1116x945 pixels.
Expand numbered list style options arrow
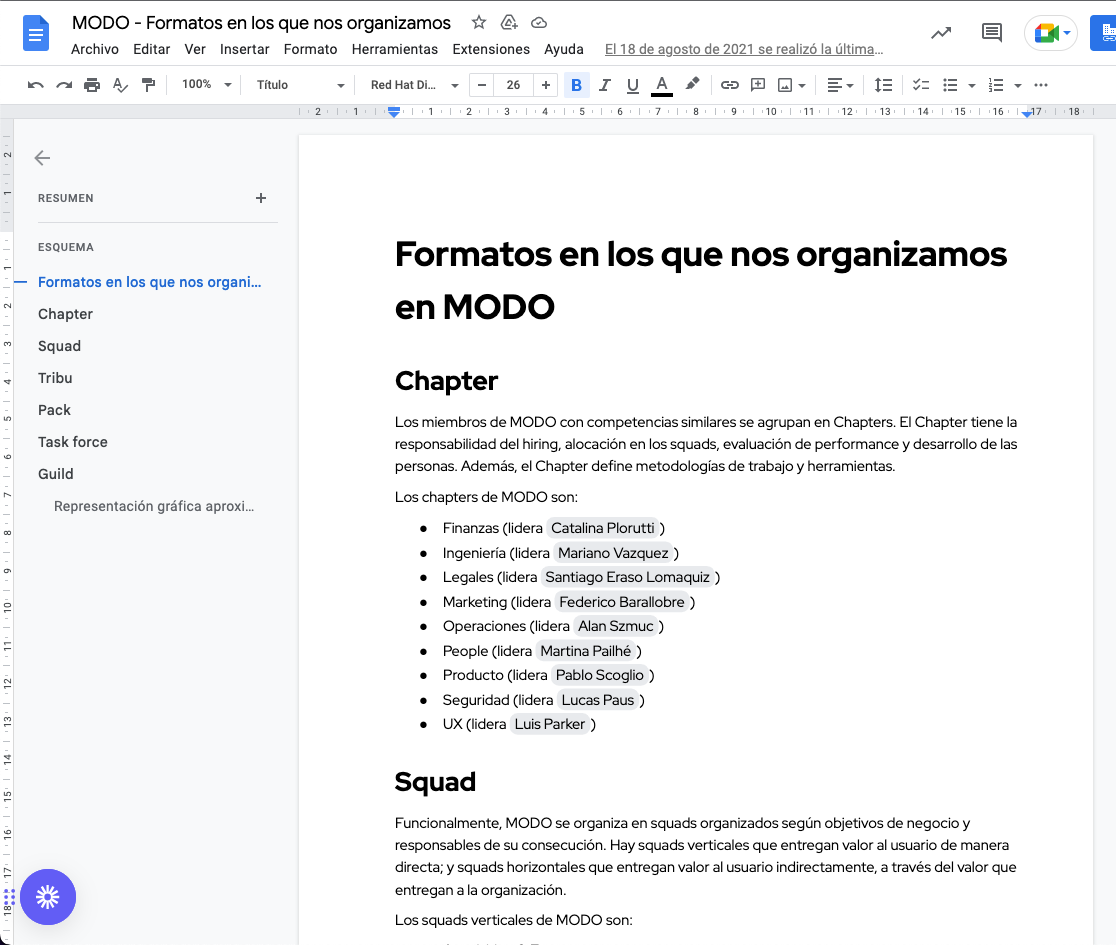pyautogui.click(x=1018, y=86)
